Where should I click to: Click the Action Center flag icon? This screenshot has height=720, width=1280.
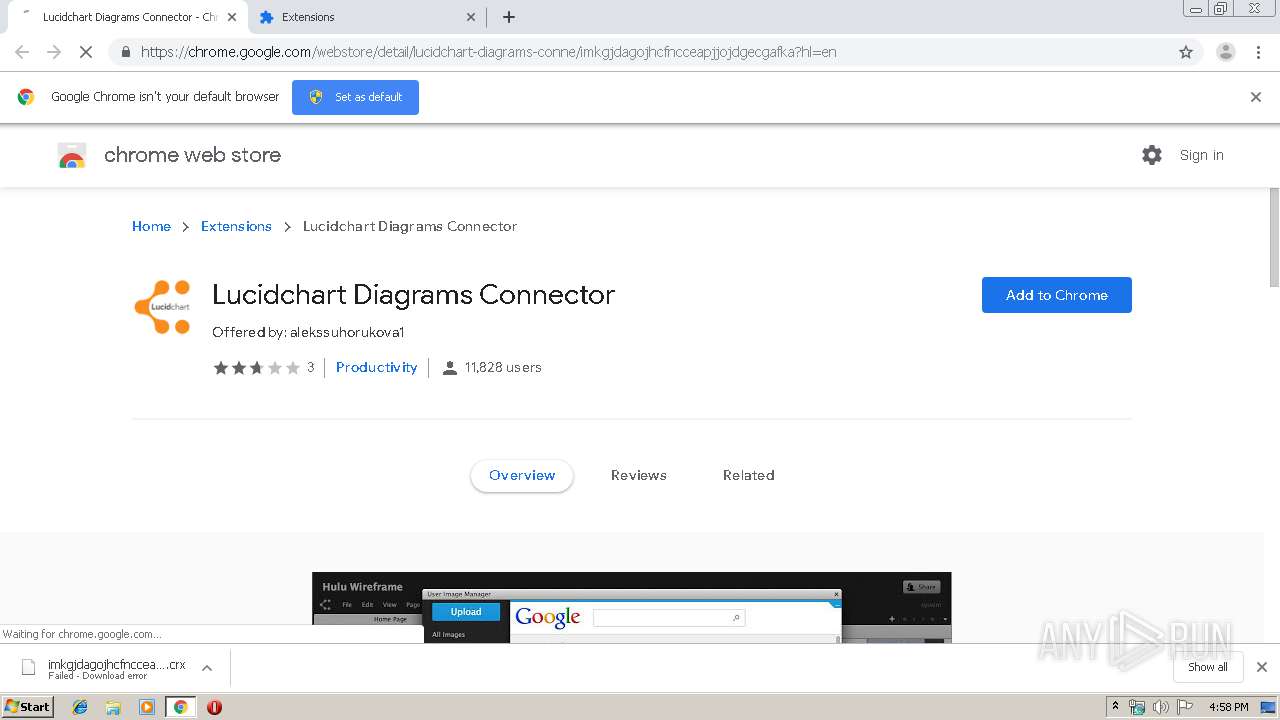1186,707
